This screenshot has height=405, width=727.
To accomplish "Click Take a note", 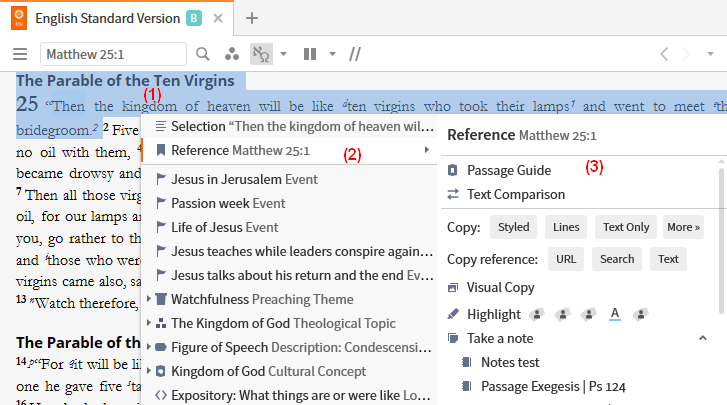I will coord(500,339).
